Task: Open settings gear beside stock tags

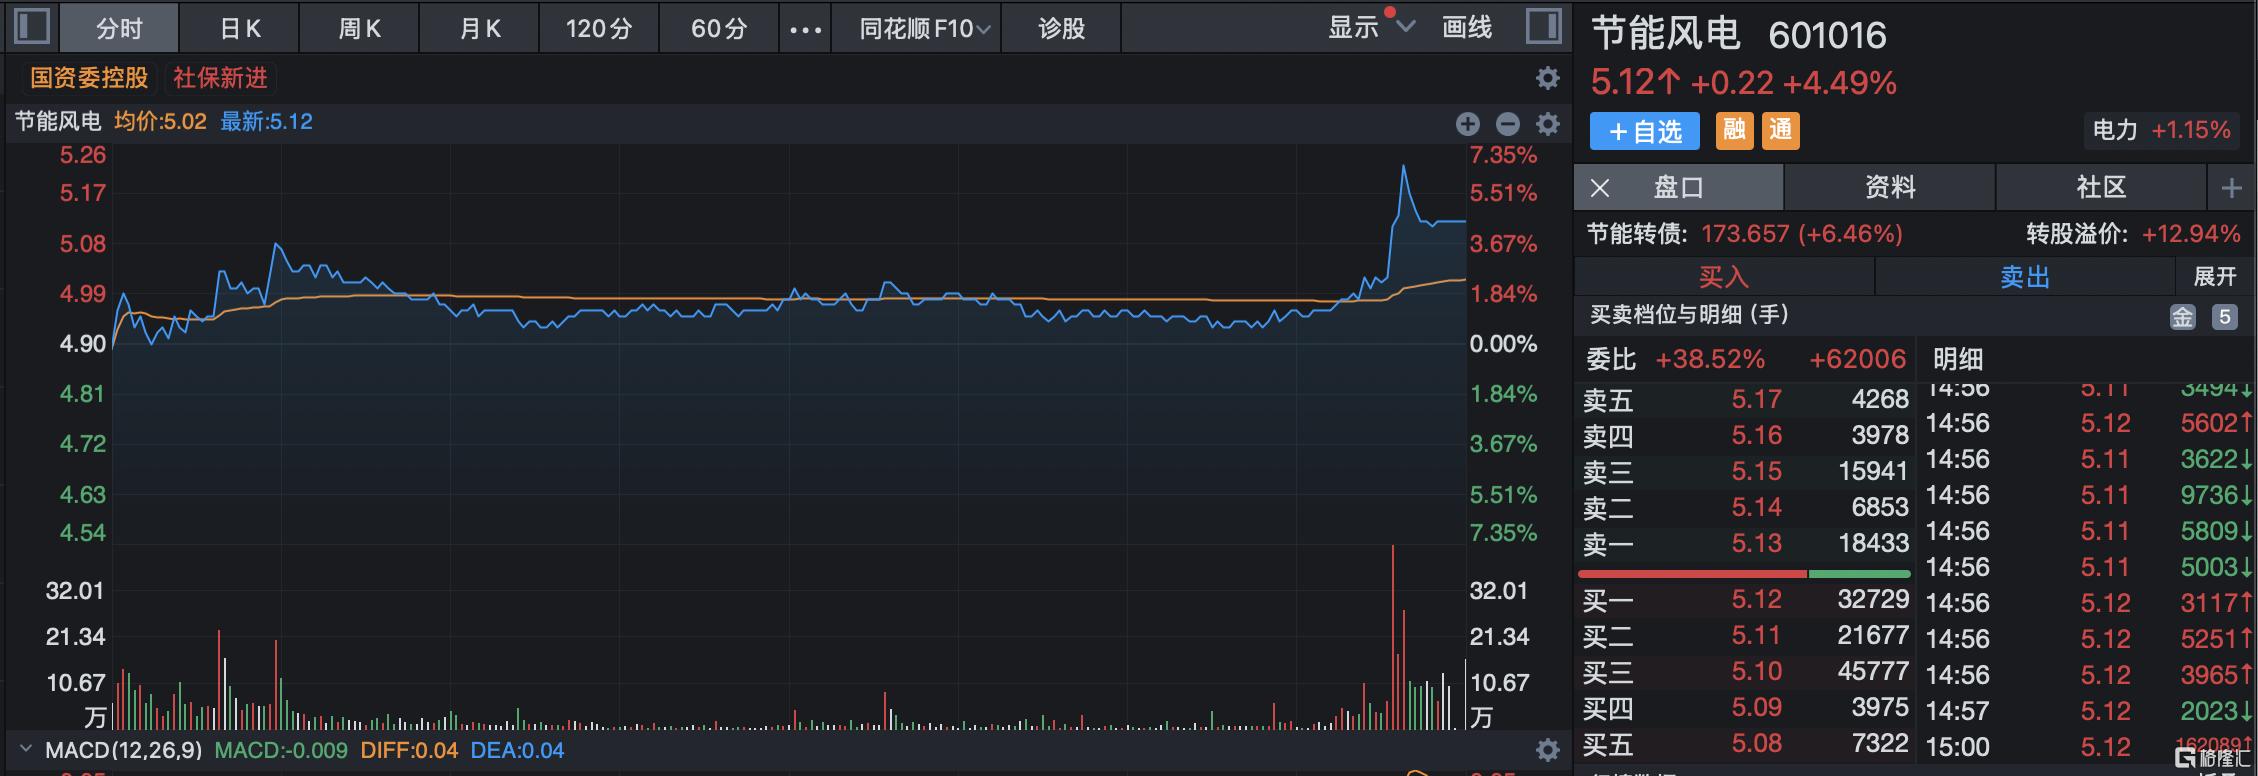Action: click(1547, 78)
